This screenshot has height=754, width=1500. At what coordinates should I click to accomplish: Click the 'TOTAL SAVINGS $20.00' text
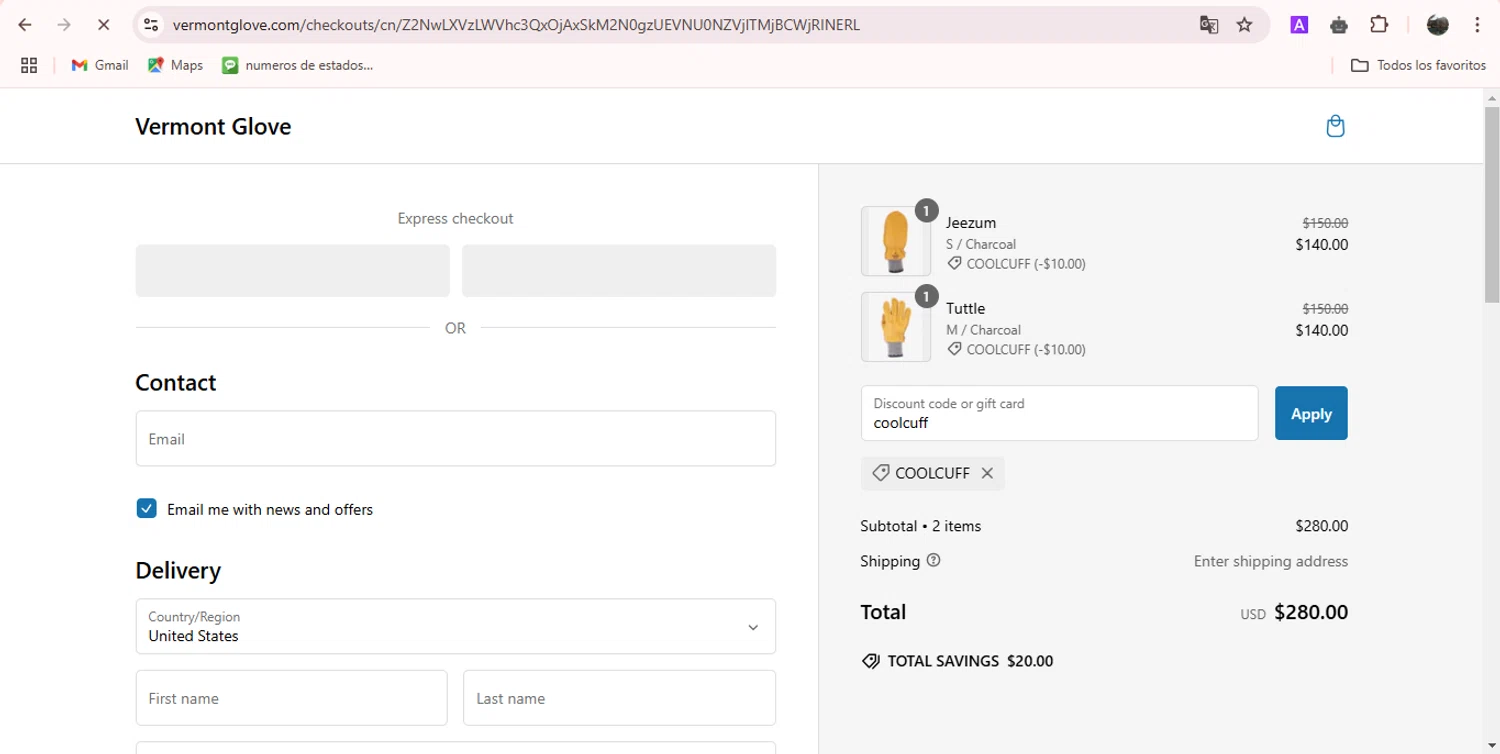coord(970,661)
